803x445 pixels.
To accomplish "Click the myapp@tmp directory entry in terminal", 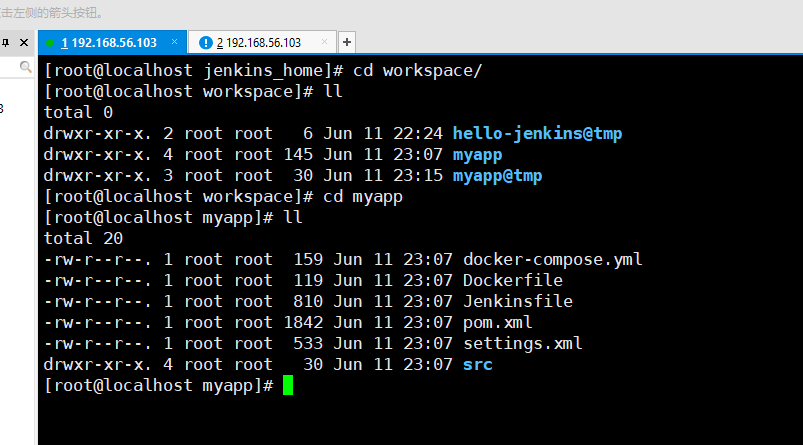I will (497, 176).
